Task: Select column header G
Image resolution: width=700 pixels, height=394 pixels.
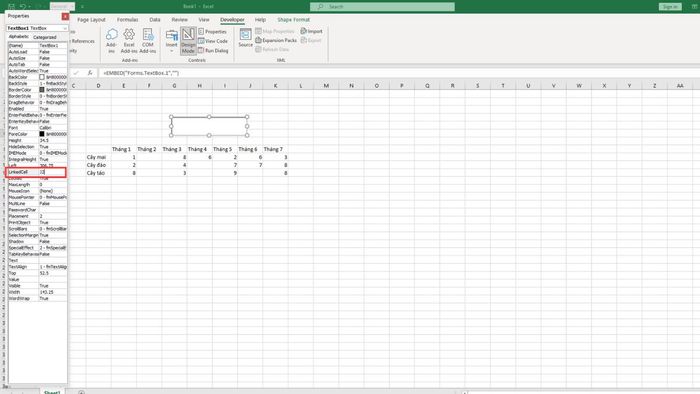Action: pyautogui.click(x=175, y=86)
